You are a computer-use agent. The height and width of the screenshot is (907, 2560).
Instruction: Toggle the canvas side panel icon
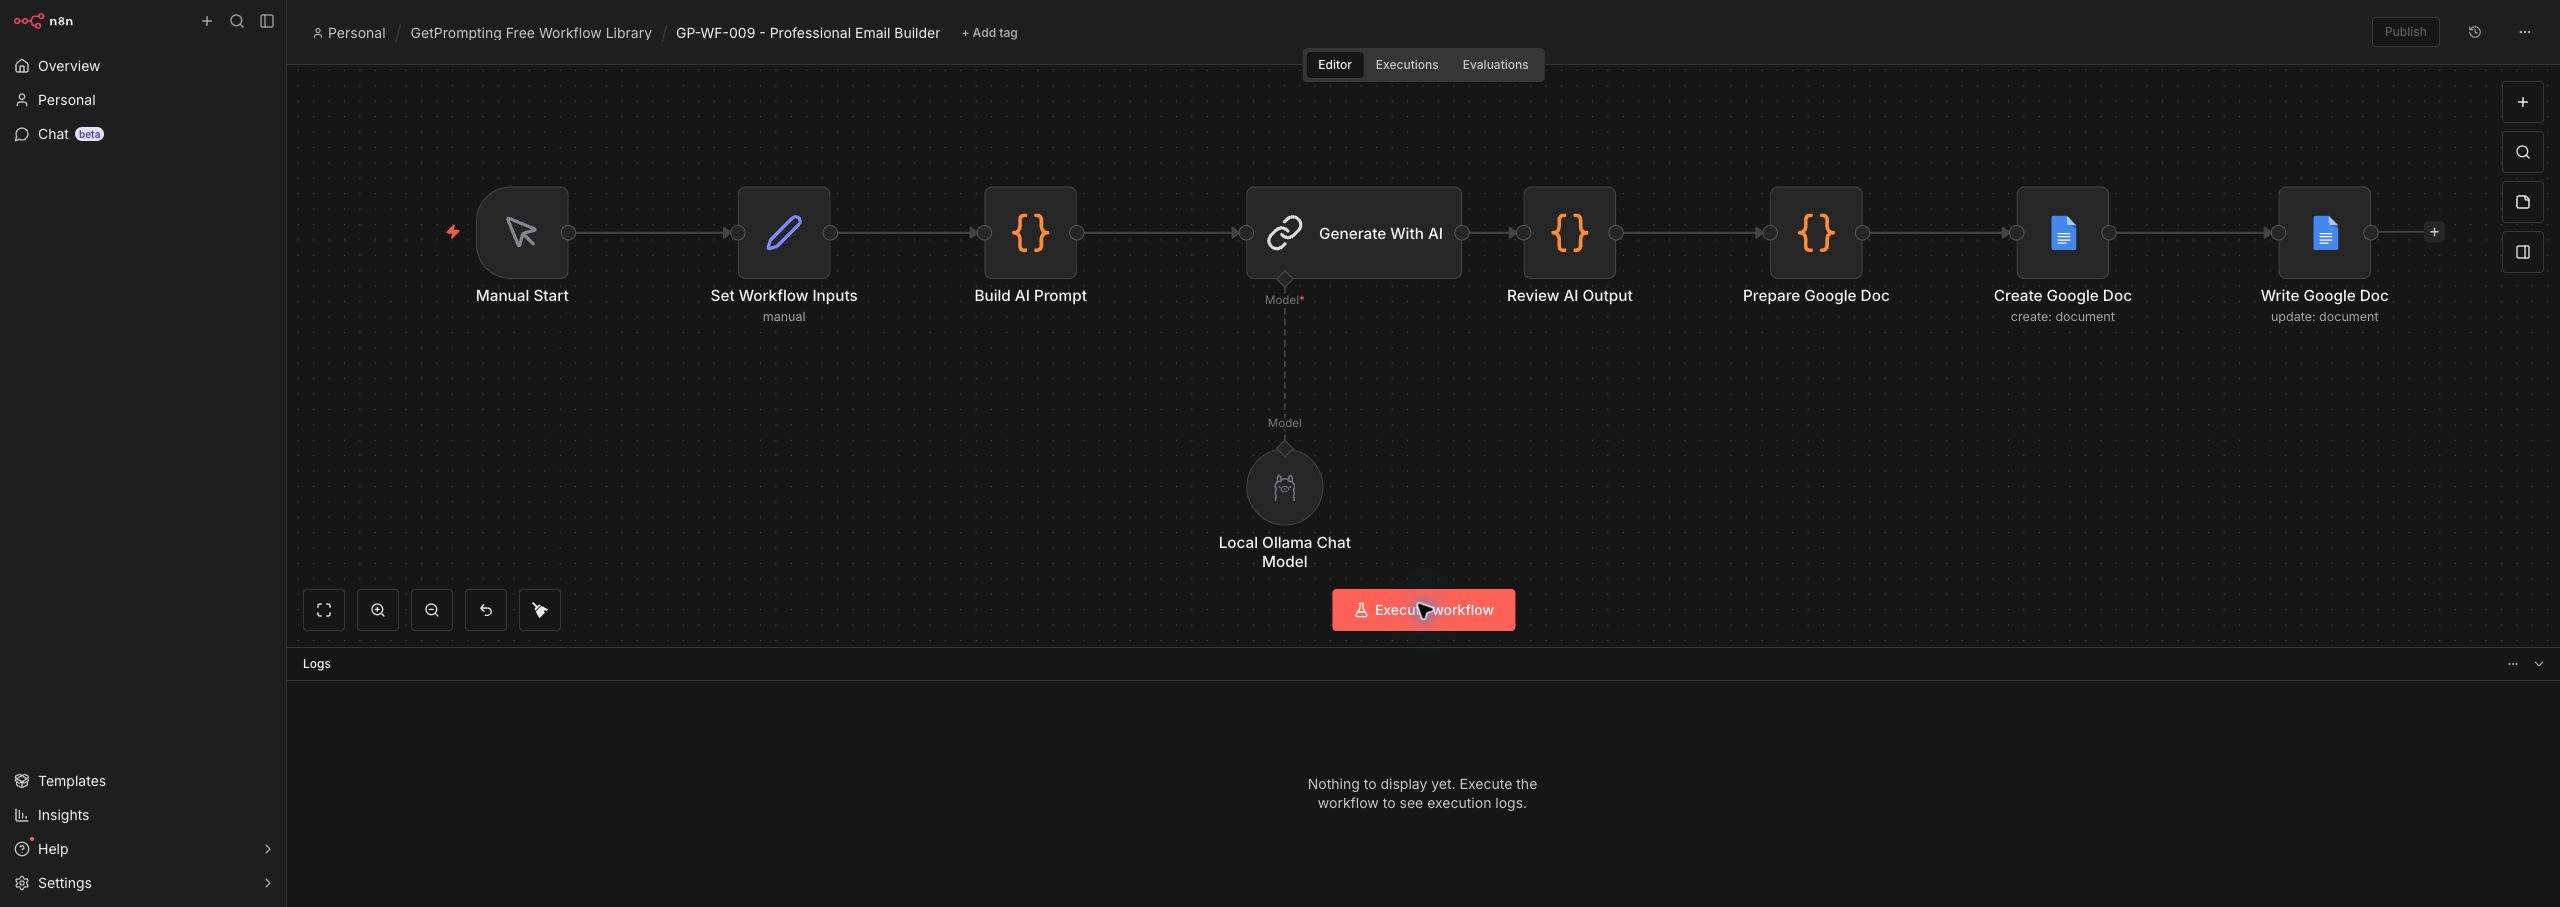(2522, 252)
